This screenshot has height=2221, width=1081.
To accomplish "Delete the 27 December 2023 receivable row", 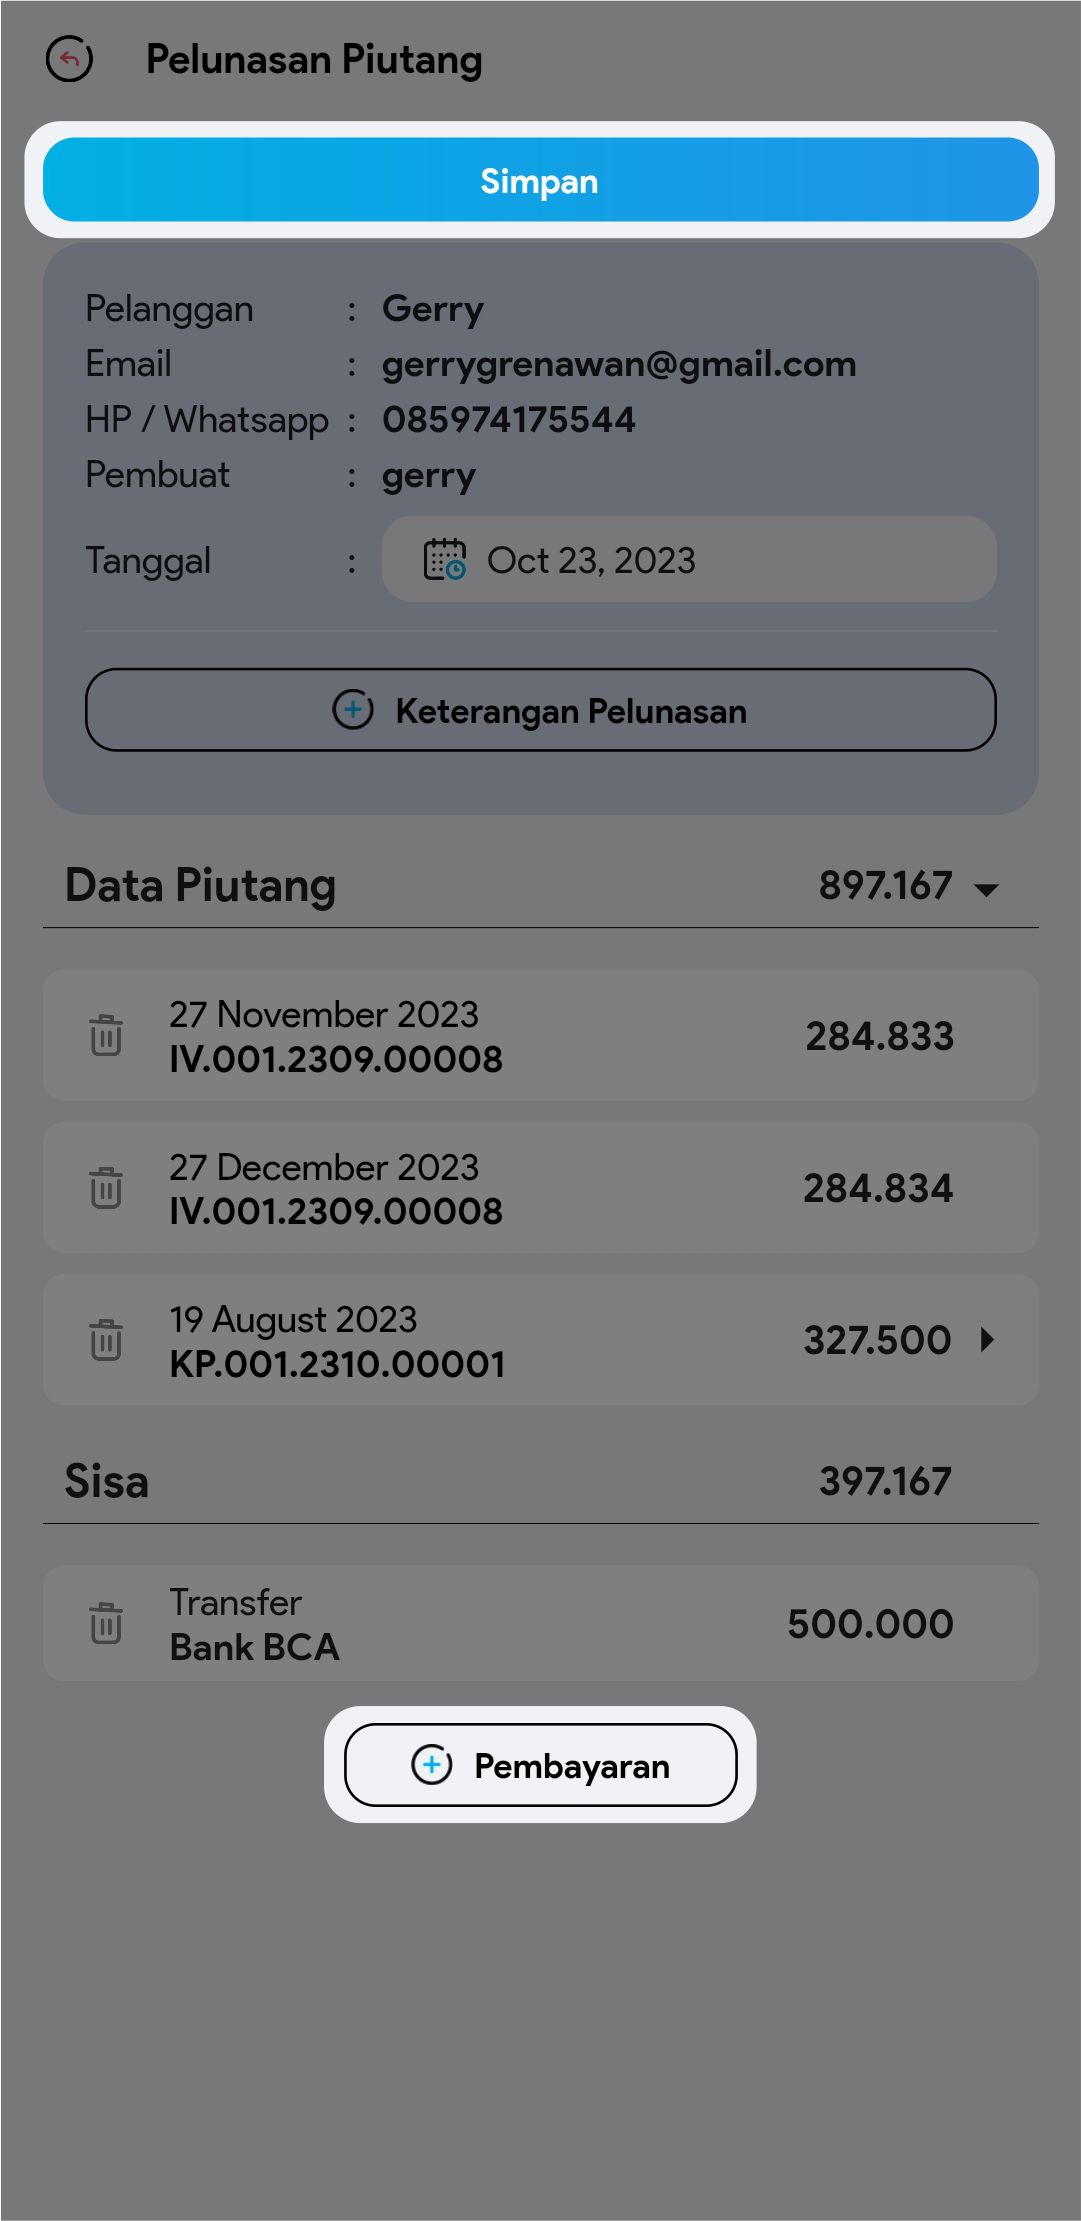I will point(106,1188).
